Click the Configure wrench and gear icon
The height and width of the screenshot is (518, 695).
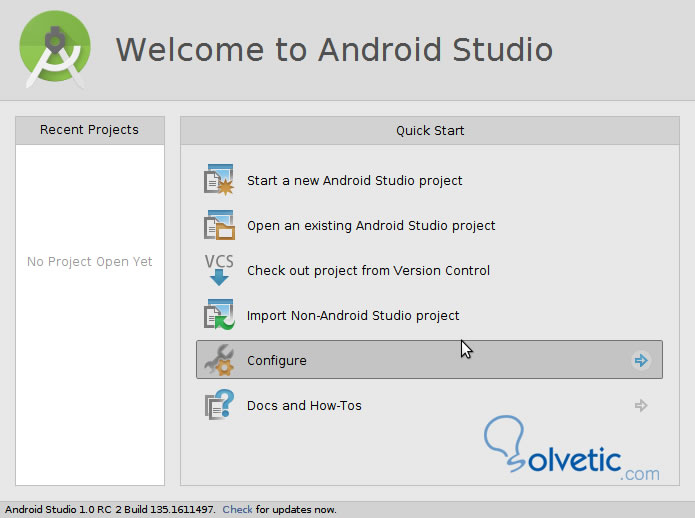click(x=219, y=360)
